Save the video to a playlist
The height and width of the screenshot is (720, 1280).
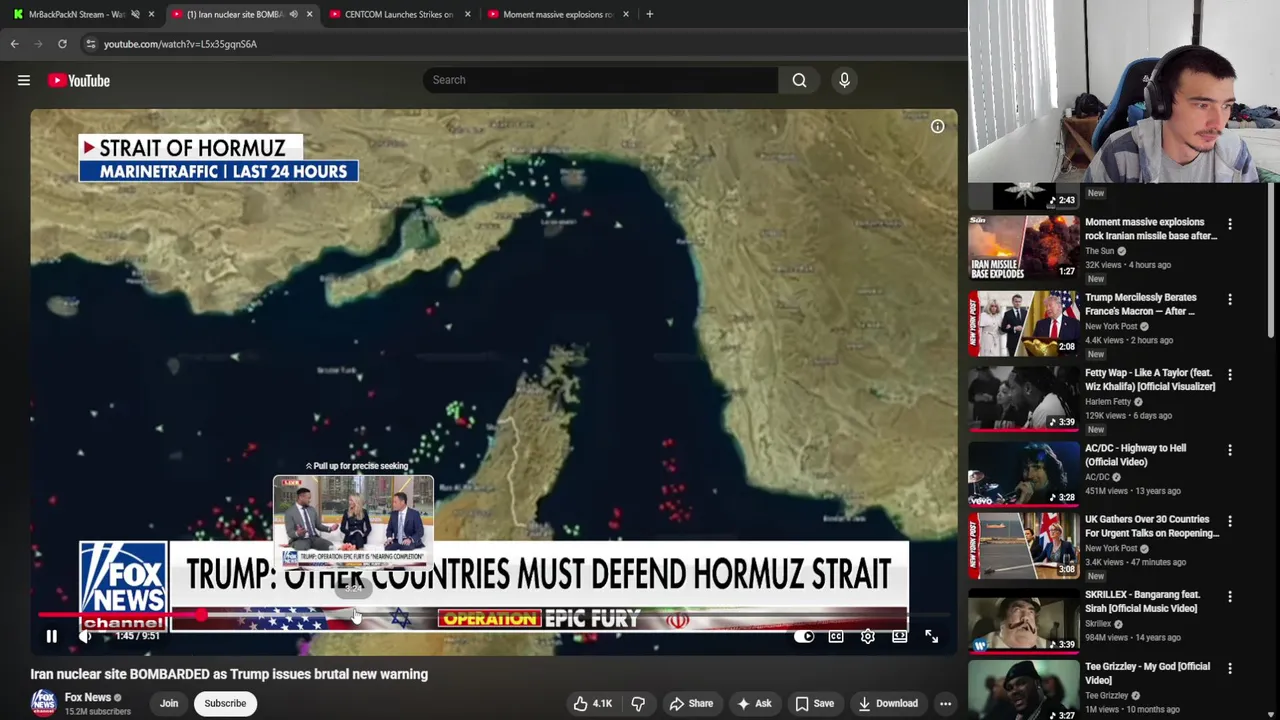815,704
